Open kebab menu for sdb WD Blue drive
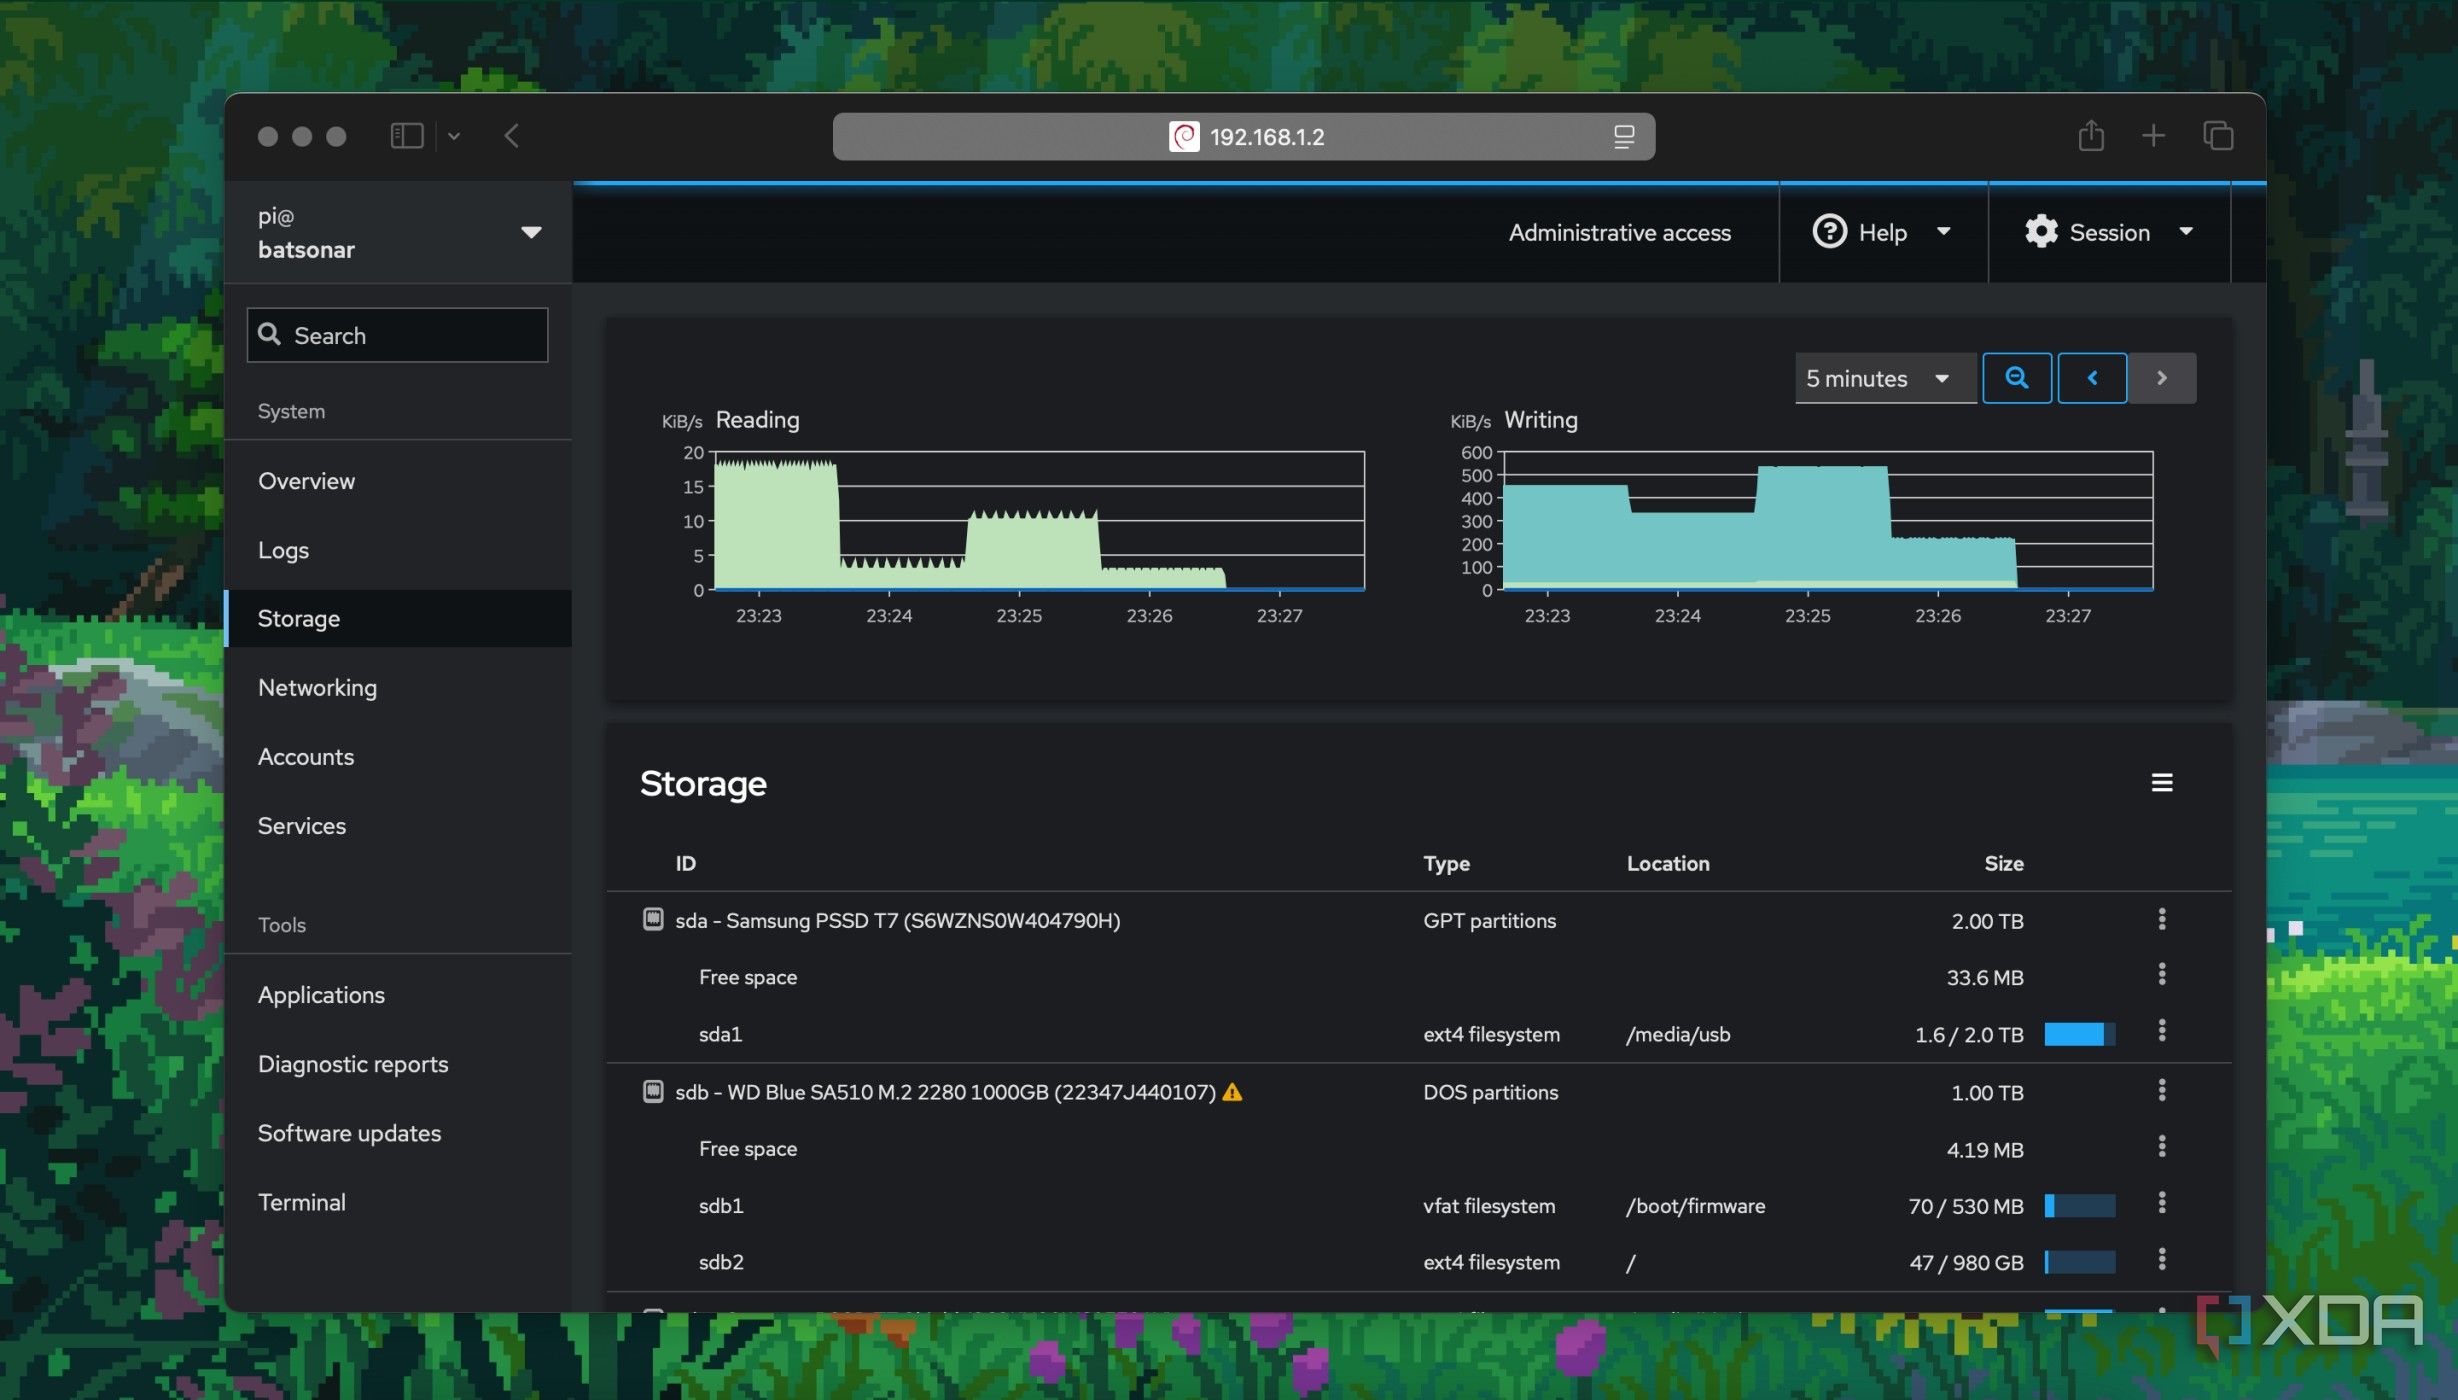Image resolution: width=2458 pixels, height=1400 pixels. click(x=2162, y=1090)
